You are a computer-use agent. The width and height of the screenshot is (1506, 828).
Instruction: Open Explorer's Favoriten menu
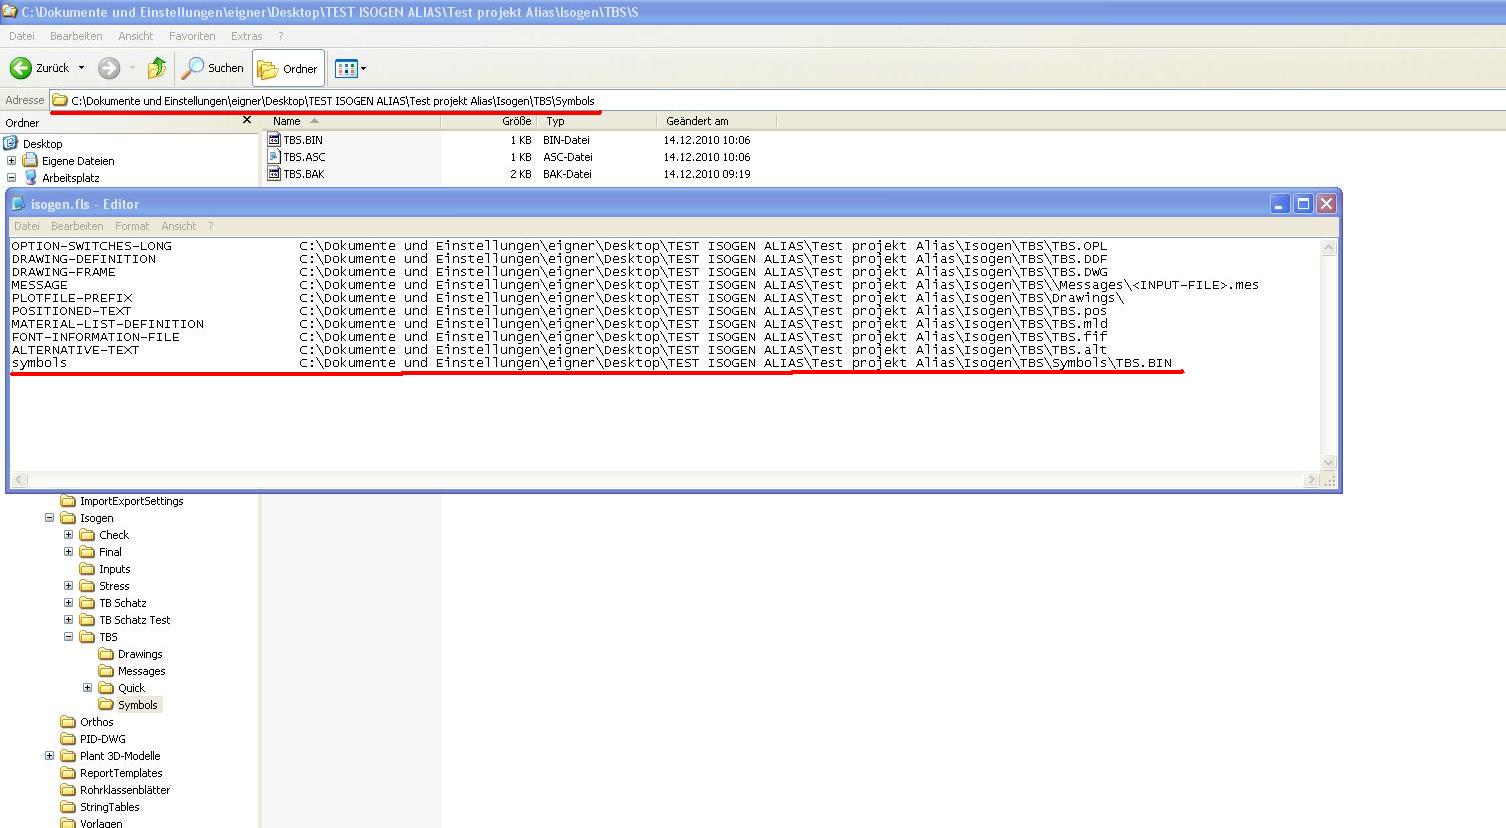tap(192, 36)
